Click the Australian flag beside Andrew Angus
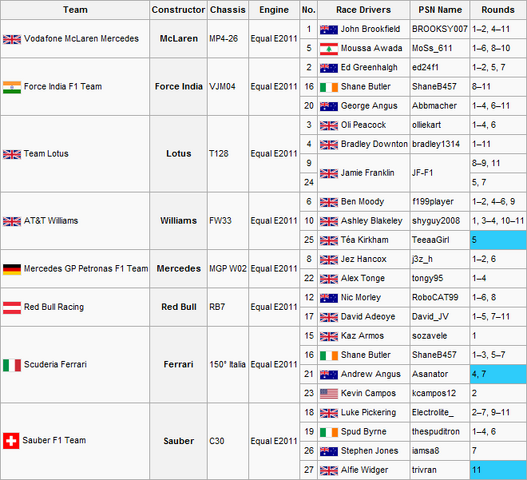Screen dimensions: 527x480 (329, 375)
